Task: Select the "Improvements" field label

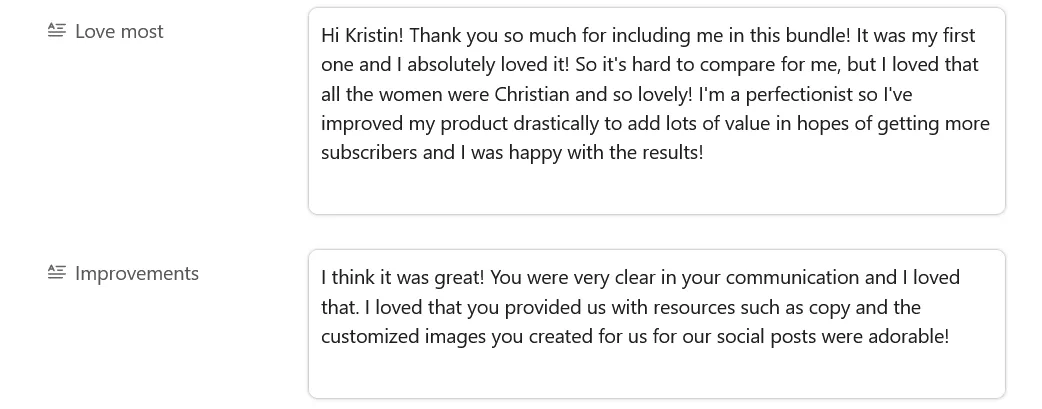Action: coord(137,273)
